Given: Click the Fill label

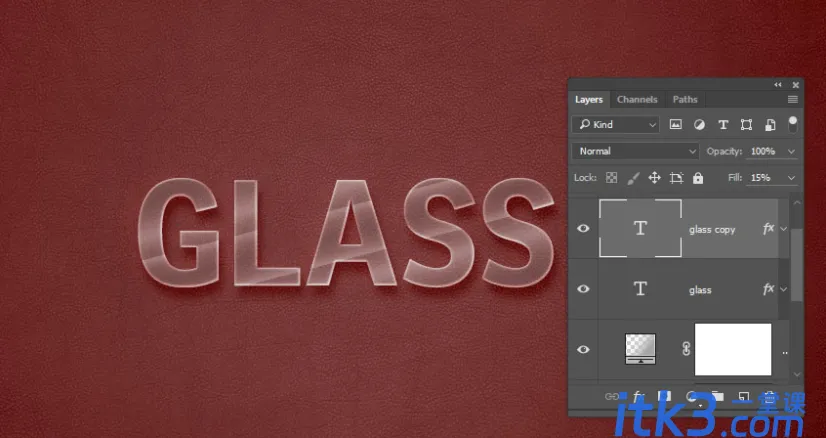Looking at the screenshot, I should (x=735, y=178).
